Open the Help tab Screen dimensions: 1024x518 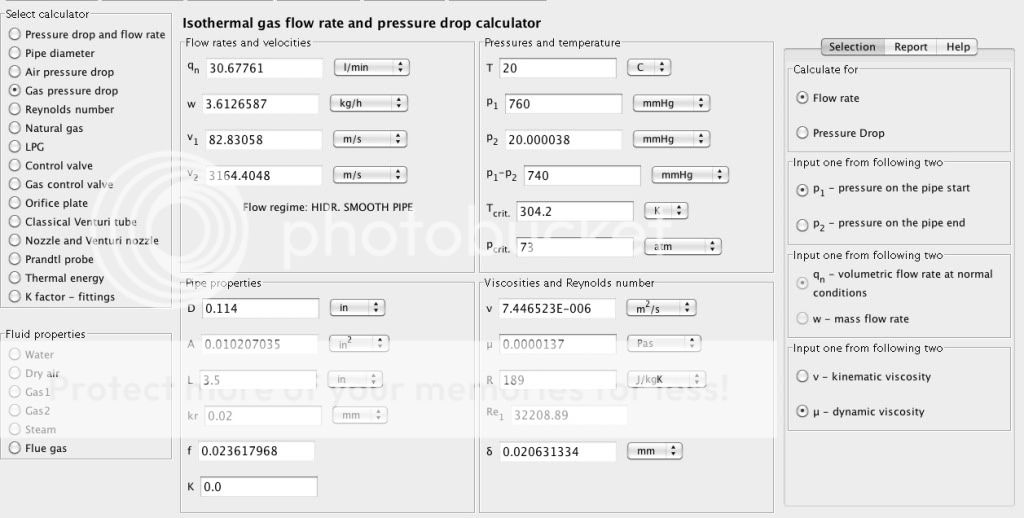(957, 46)
